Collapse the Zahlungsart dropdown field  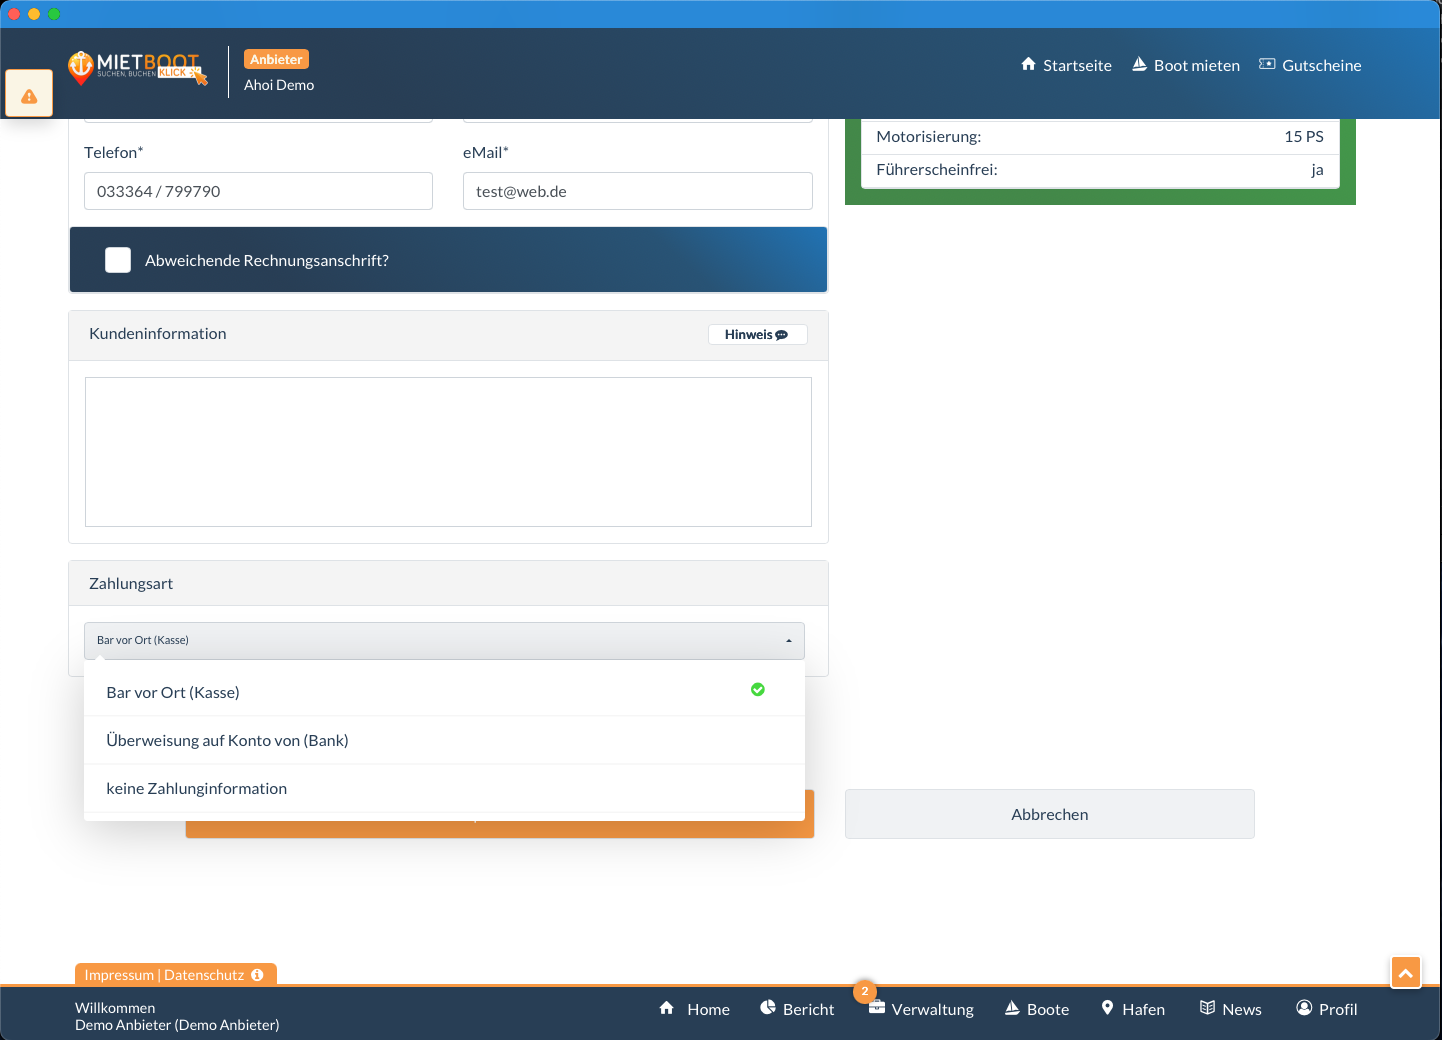444,640
